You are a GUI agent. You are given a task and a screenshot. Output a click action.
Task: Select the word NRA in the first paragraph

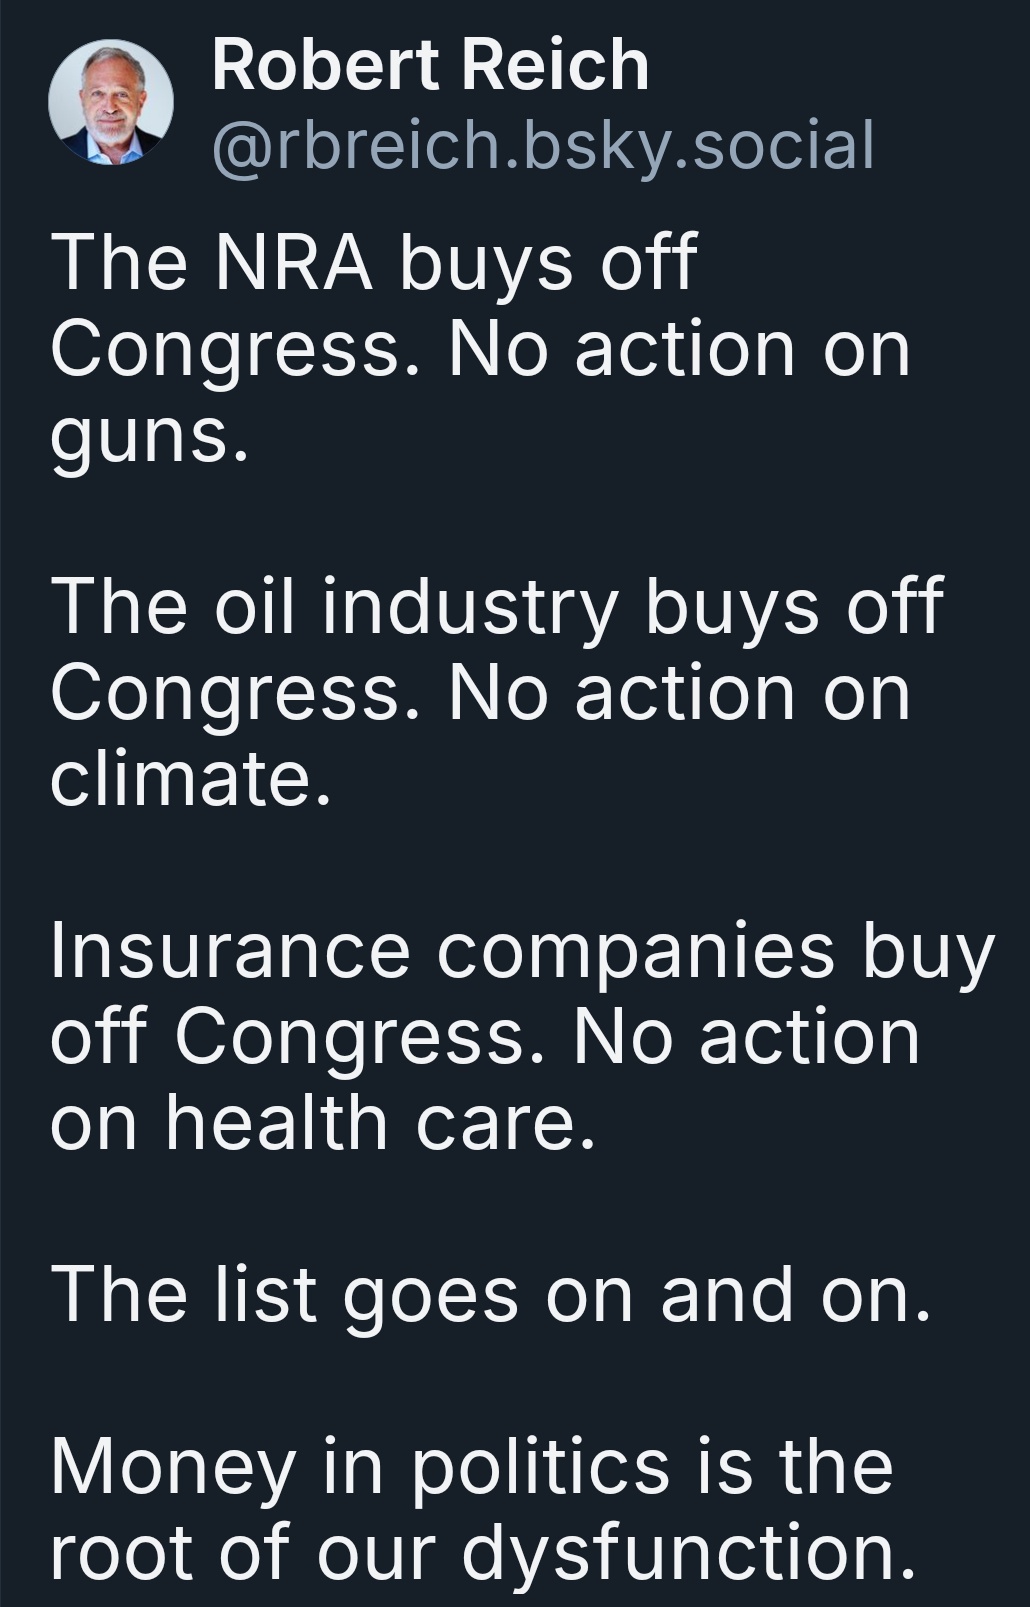(294, 263)
